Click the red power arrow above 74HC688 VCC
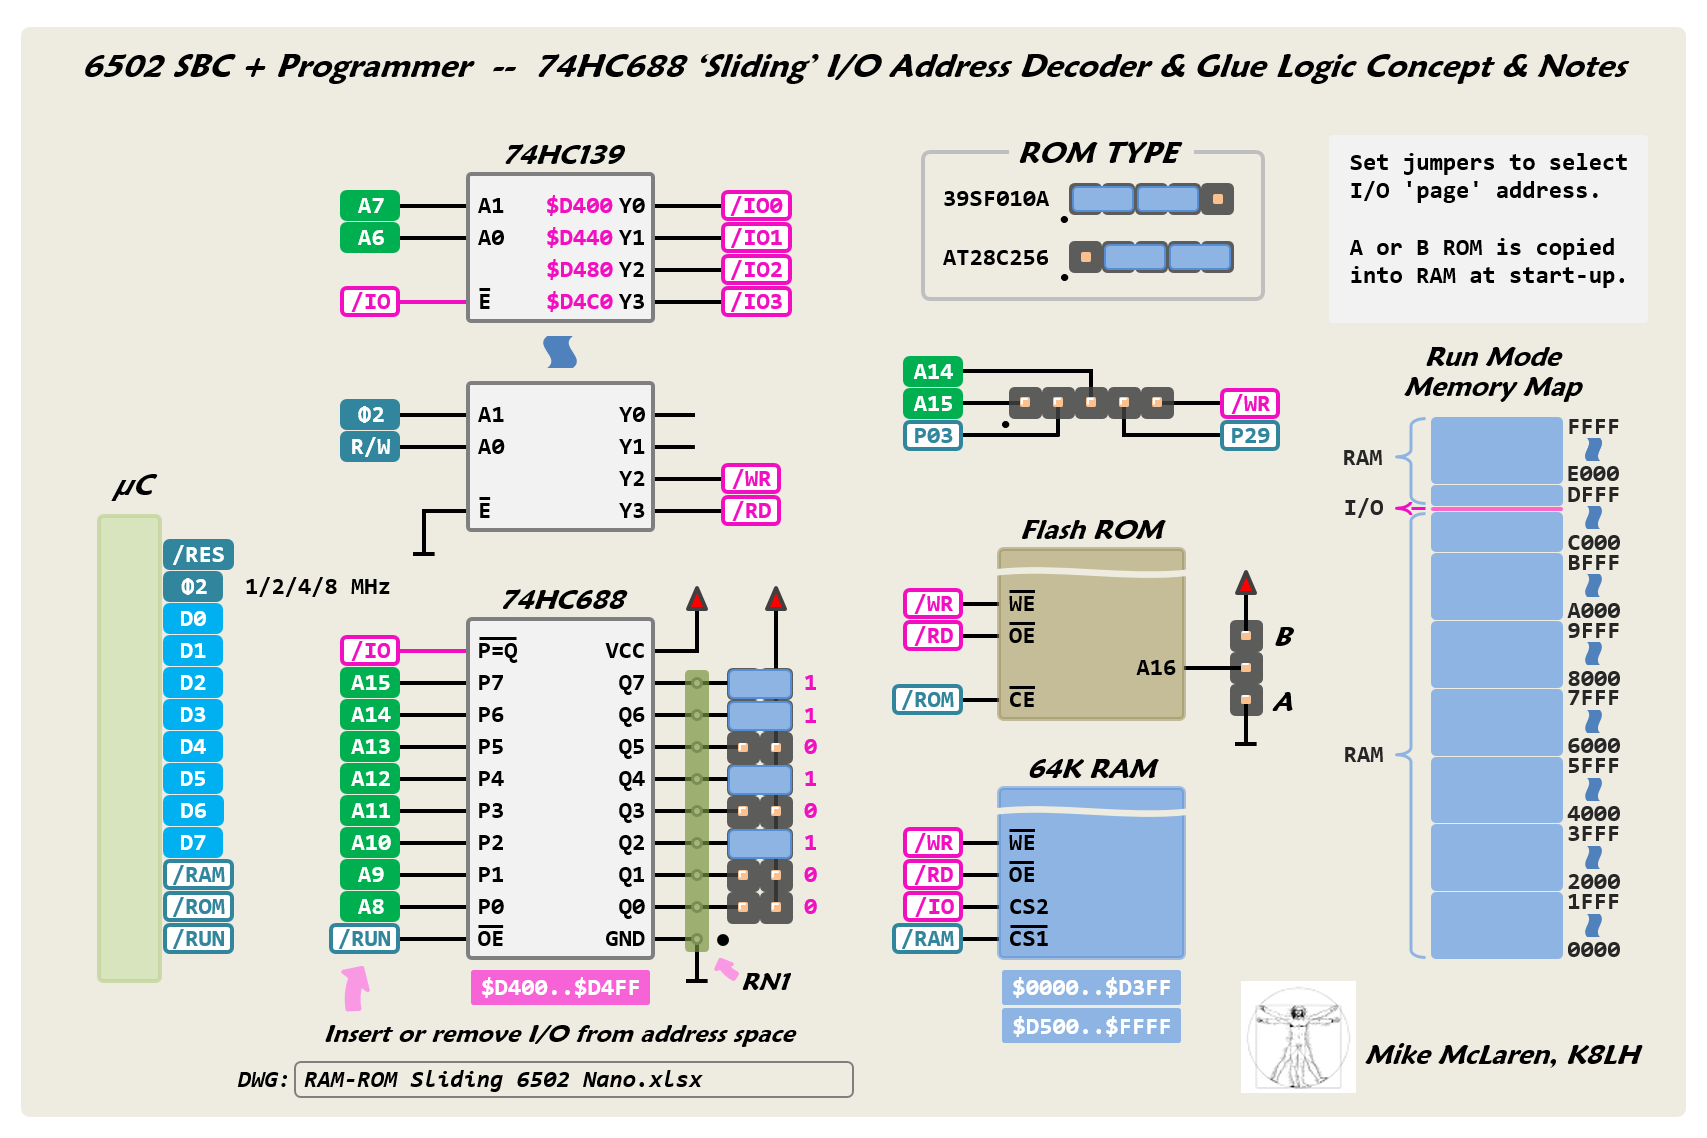Image resolution: width=1707 pixels, height=1138 pixels. pyautogui.click(x=697, y=599)
